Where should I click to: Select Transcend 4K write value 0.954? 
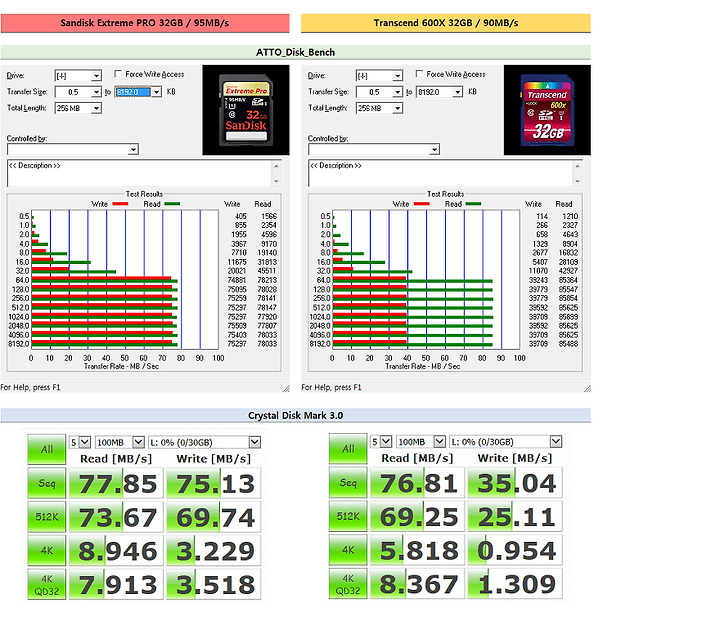point(515,550)
